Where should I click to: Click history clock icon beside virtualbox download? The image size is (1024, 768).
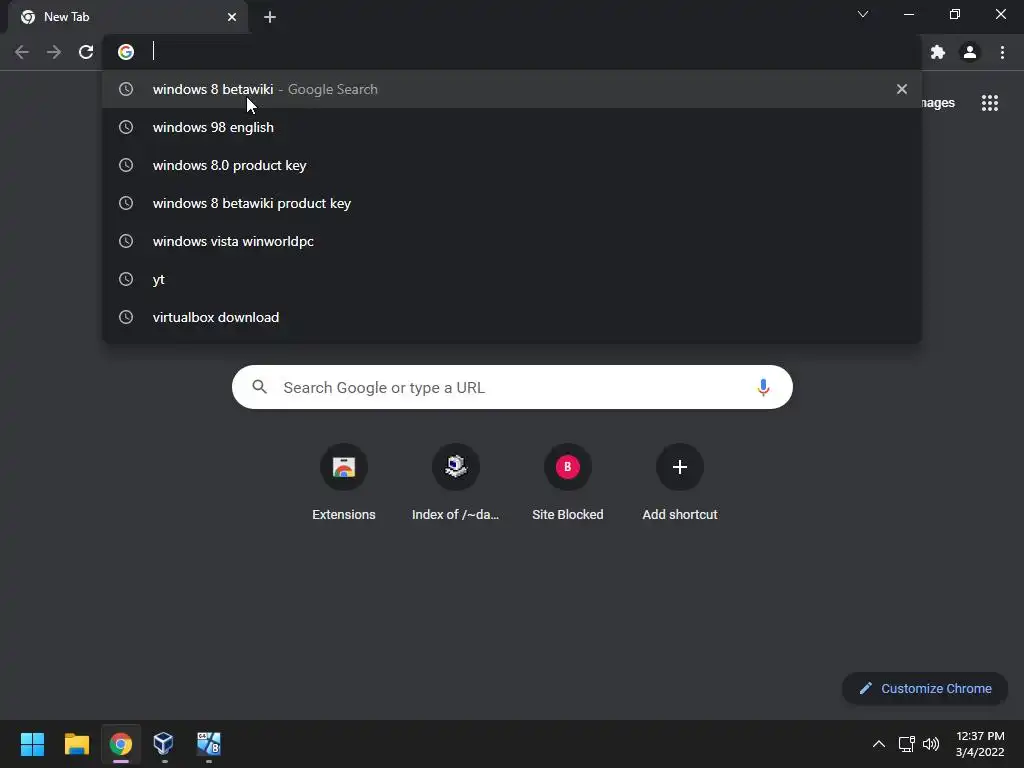(x=126, y=317)
